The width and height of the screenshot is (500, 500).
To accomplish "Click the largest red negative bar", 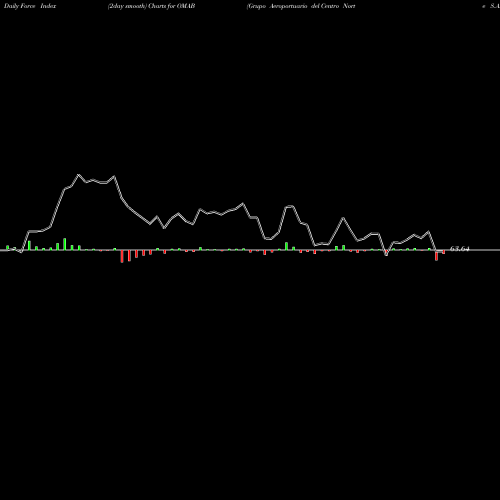I will 122,256.
